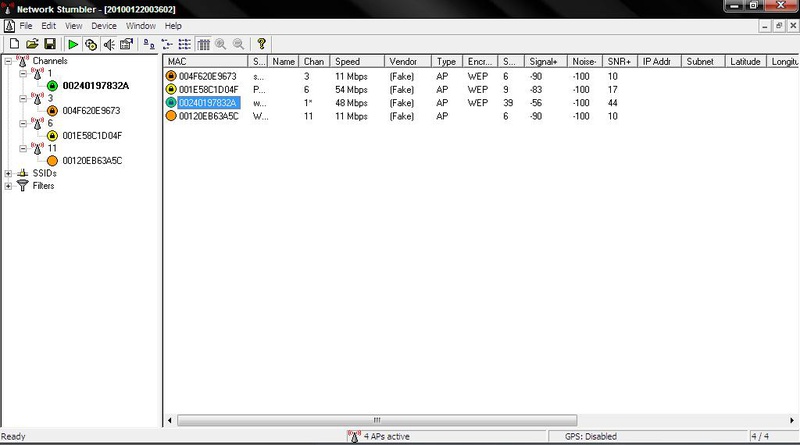Image resolution: width=800 pixels, height=445 pixels.
Task: Select 004F620E9673 under channel 3 in tree
Action: pos(91,111)
